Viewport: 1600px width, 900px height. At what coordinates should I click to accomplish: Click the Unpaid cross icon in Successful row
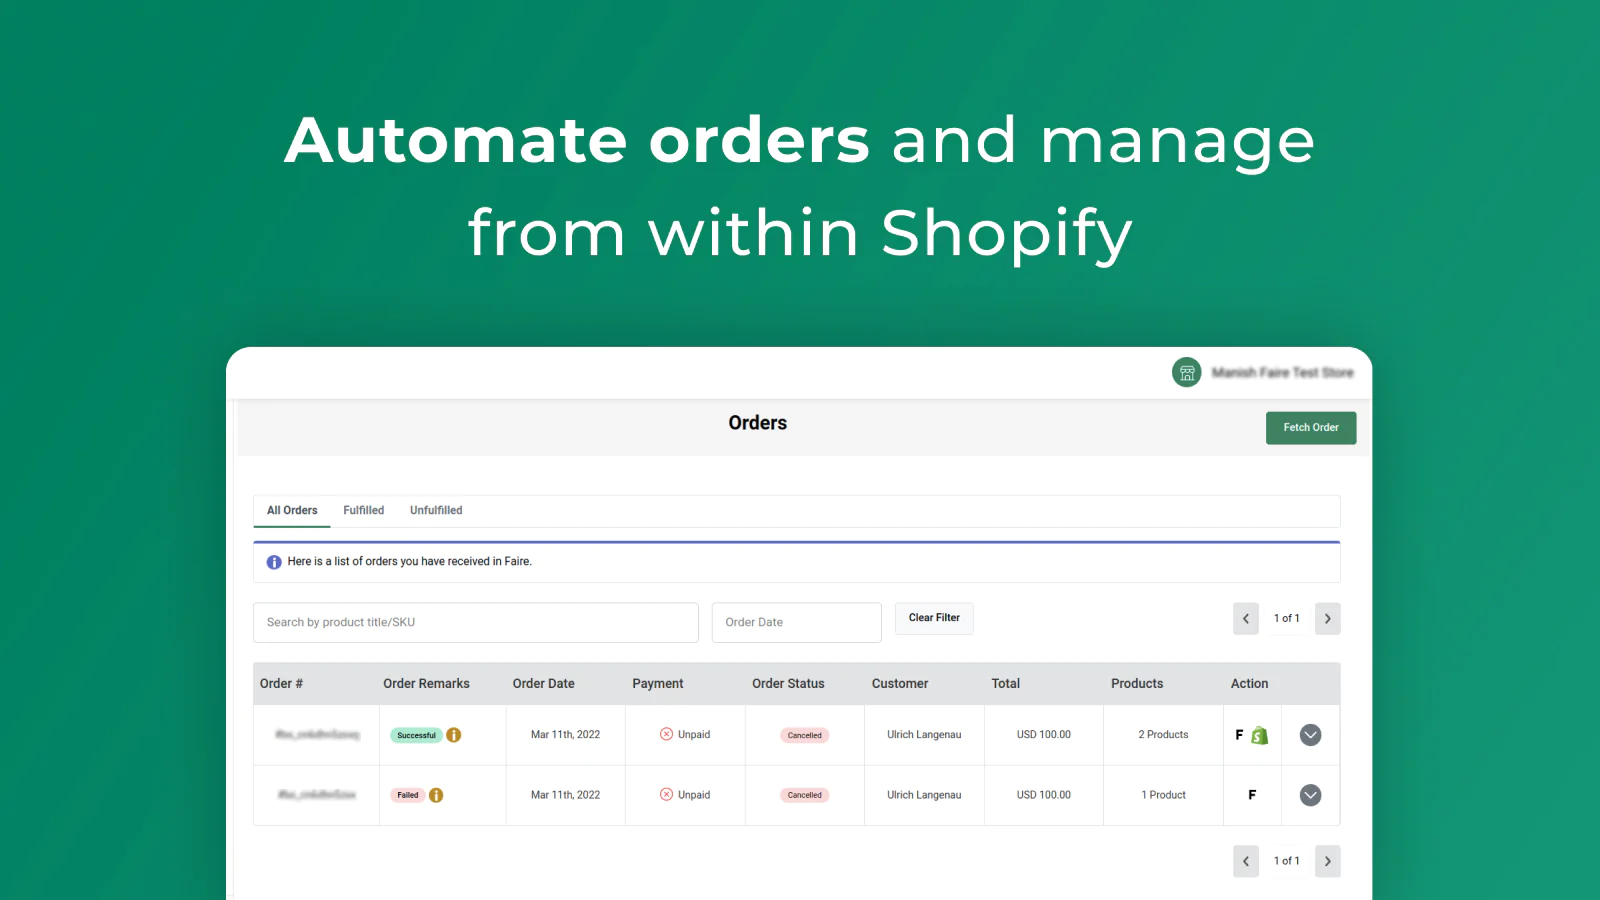667,734
